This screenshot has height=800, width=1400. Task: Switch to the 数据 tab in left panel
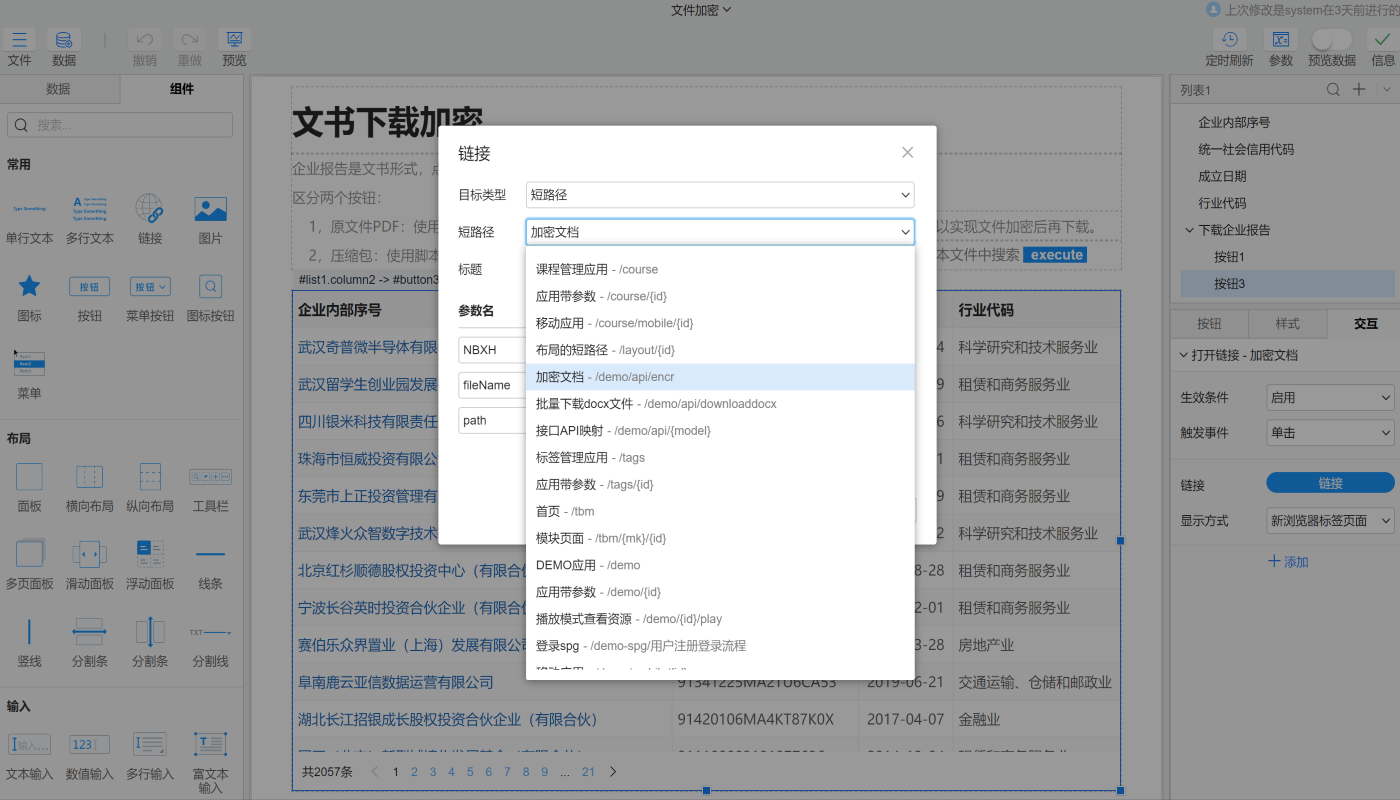click(x=59, y=89)
